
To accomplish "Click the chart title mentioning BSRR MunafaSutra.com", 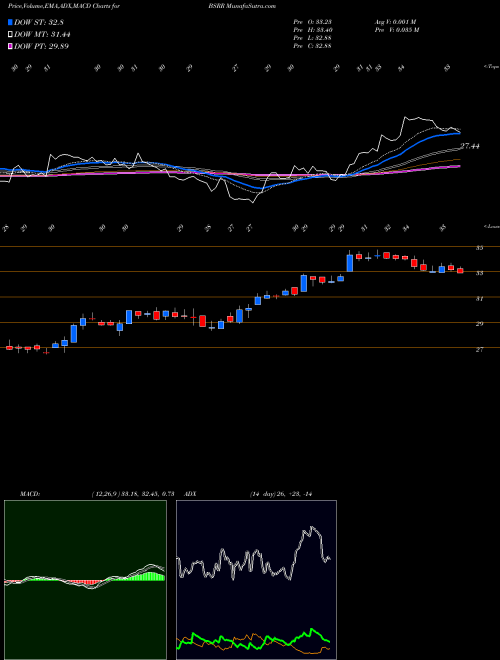I will click(x=142, y=6).
